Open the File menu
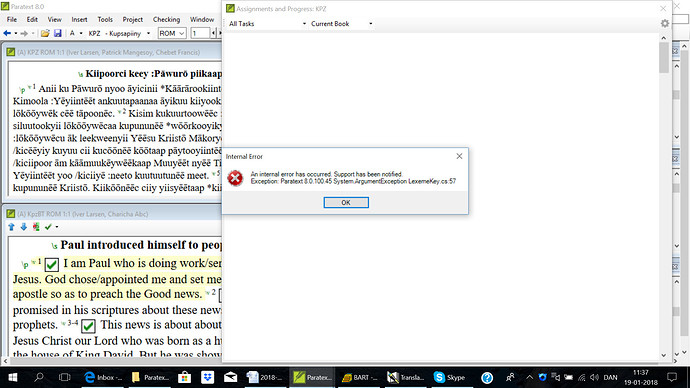Image resolution: width=690 pixels, height=388 pixels. pos(12,19)
